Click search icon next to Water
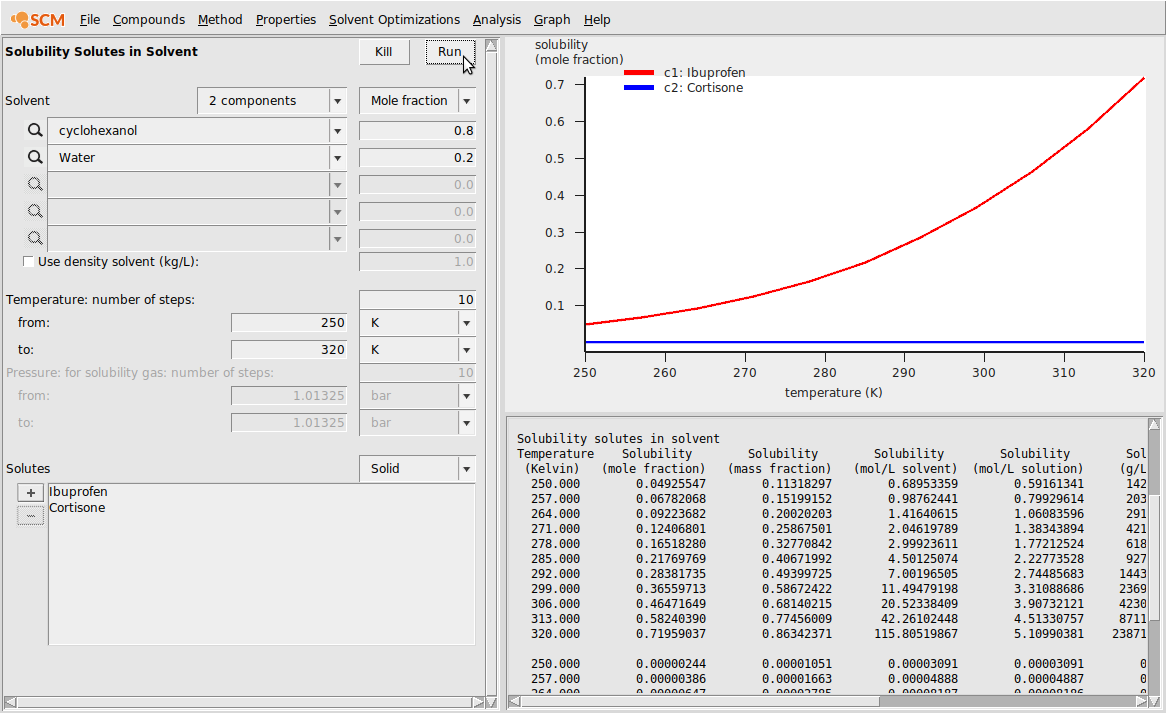 [x=35, y=158]
